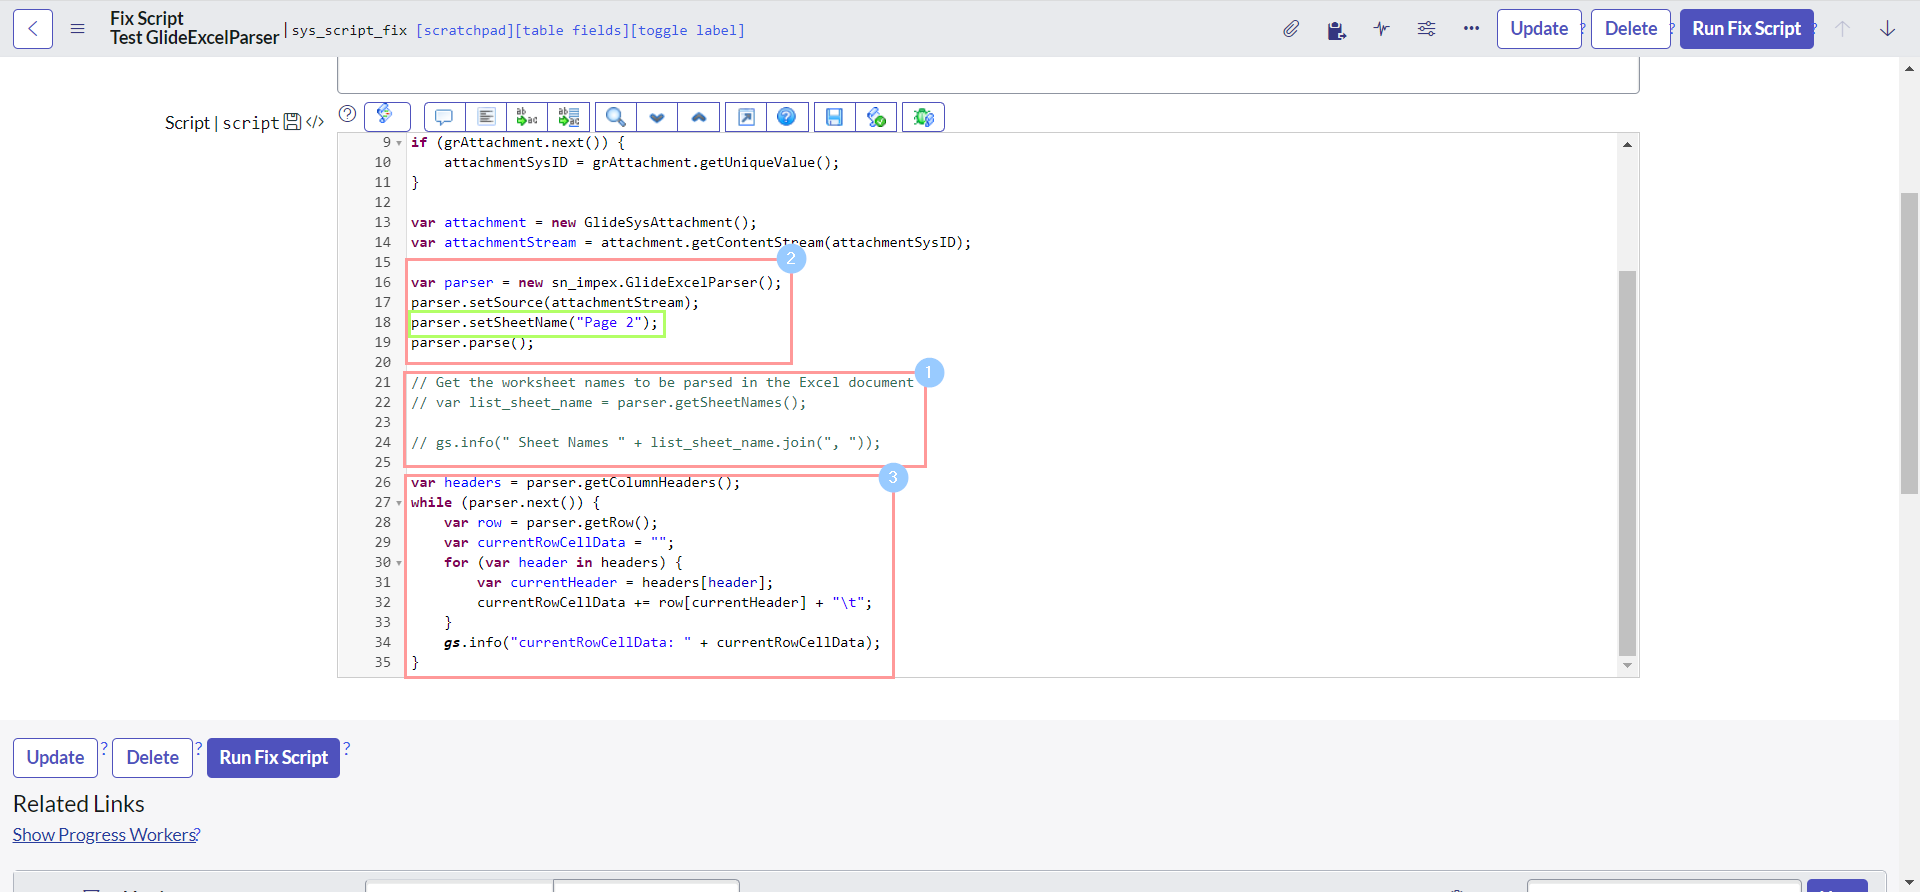Image resolution: width=1920 pixels, height=892 pixels.
Task: Open editor help blue question icon
Action: coord(787,117)
